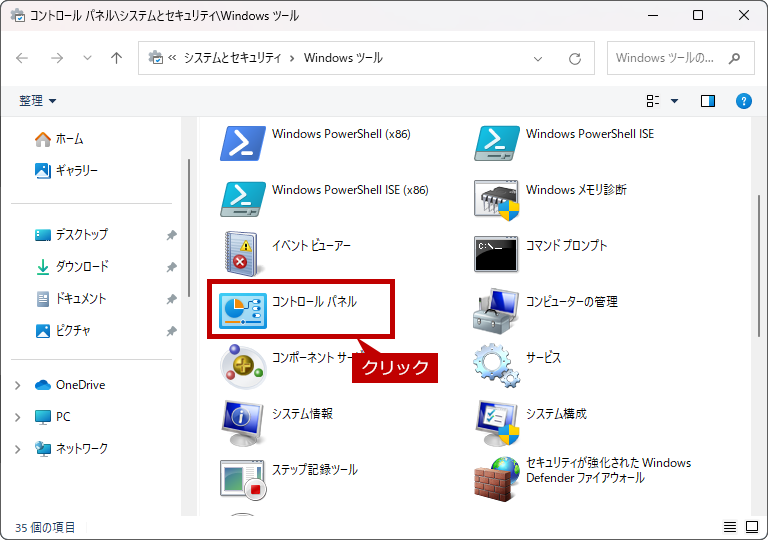Expand the OneDrive tree node

[18, 385]
